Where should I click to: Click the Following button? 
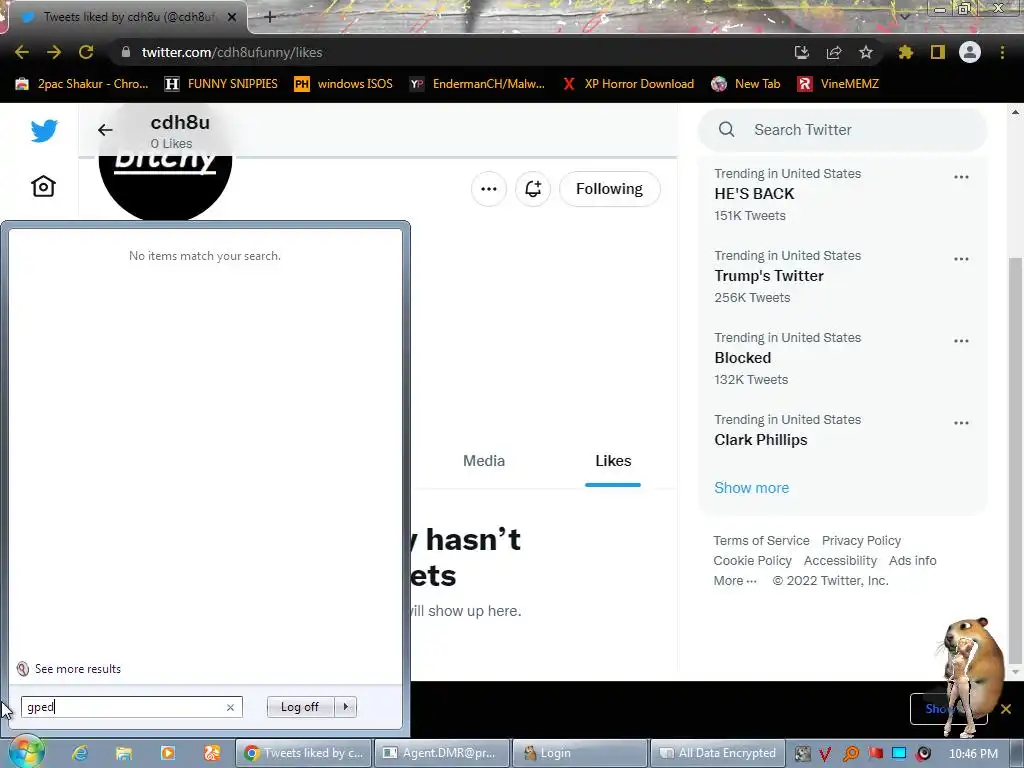click(609, 189)
